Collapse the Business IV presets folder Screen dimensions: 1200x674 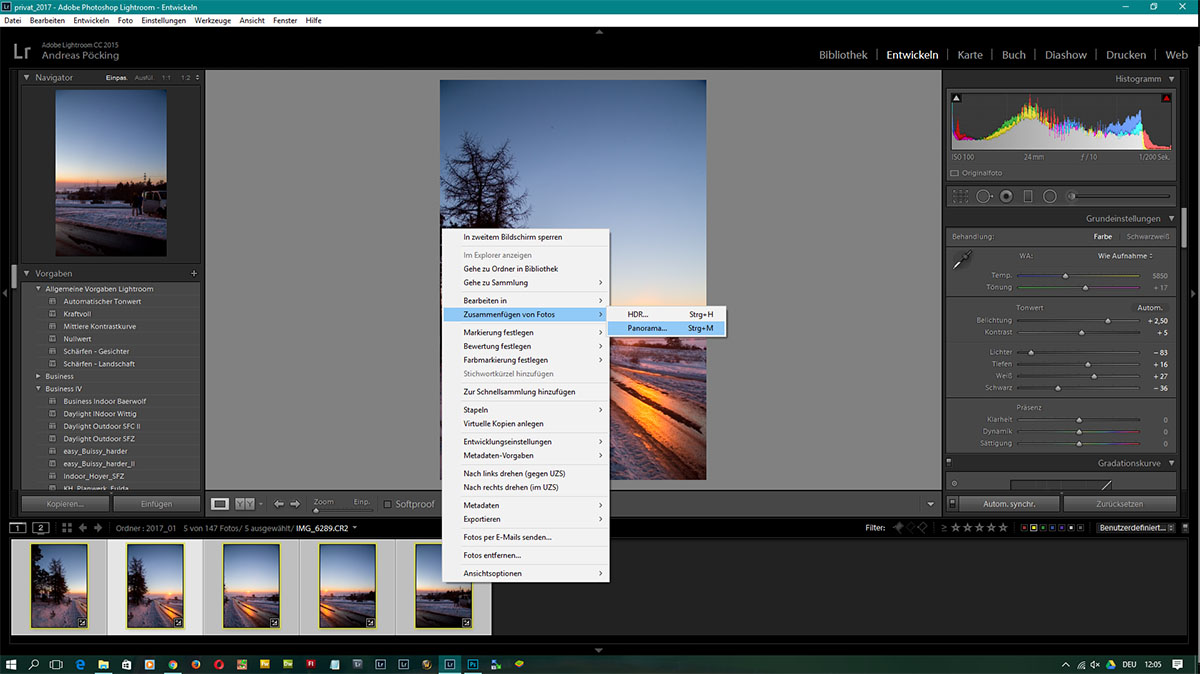tap(38, 389)
